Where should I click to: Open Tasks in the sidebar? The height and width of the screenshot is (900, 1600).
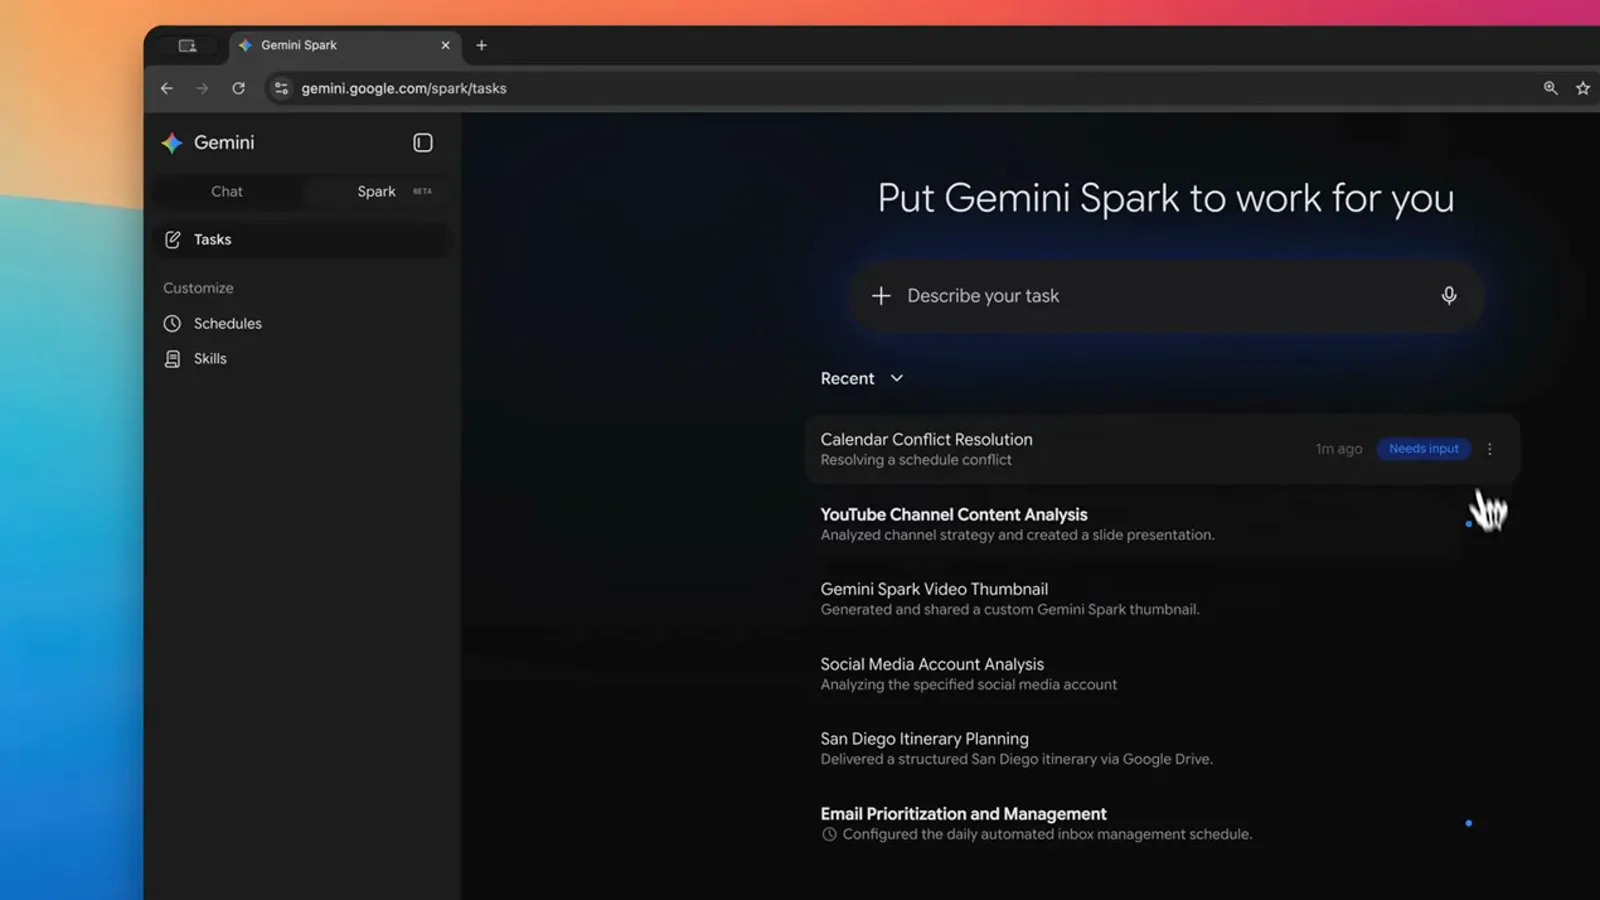click(x=302, y=240)
